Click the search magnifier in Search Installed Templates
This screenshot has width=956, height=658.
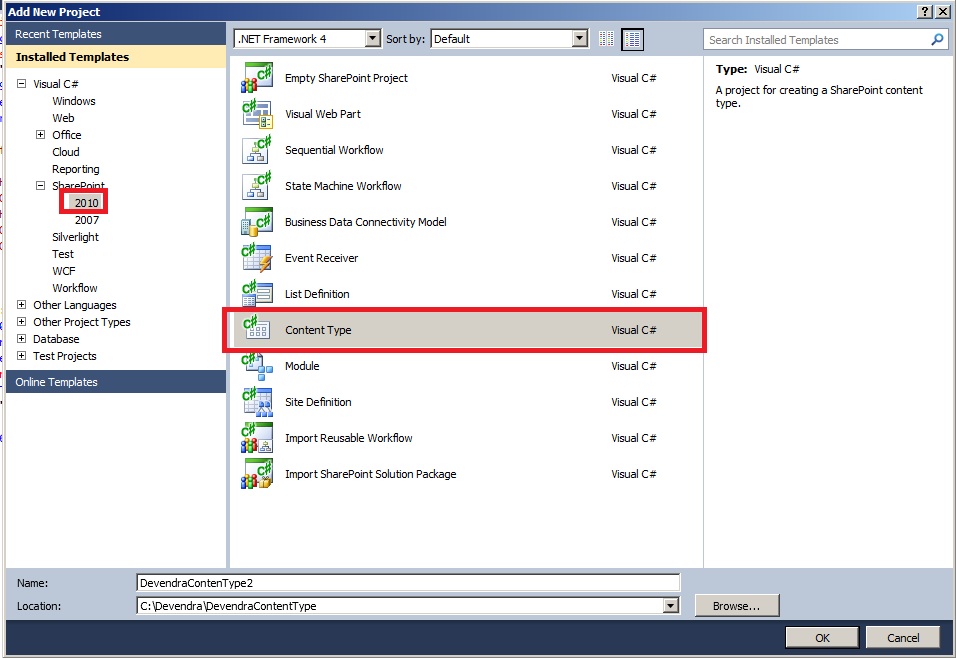[937, 39]
